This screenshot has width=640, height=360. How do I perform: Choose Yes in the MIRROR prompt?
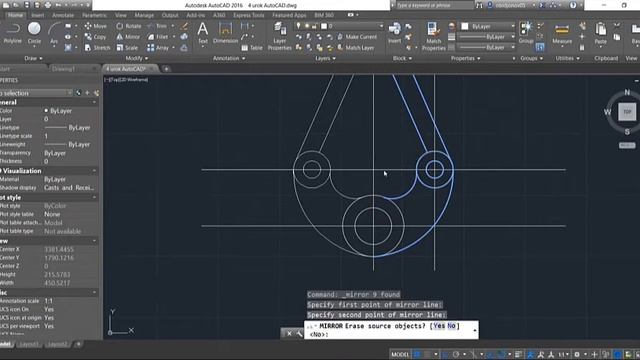439,326
